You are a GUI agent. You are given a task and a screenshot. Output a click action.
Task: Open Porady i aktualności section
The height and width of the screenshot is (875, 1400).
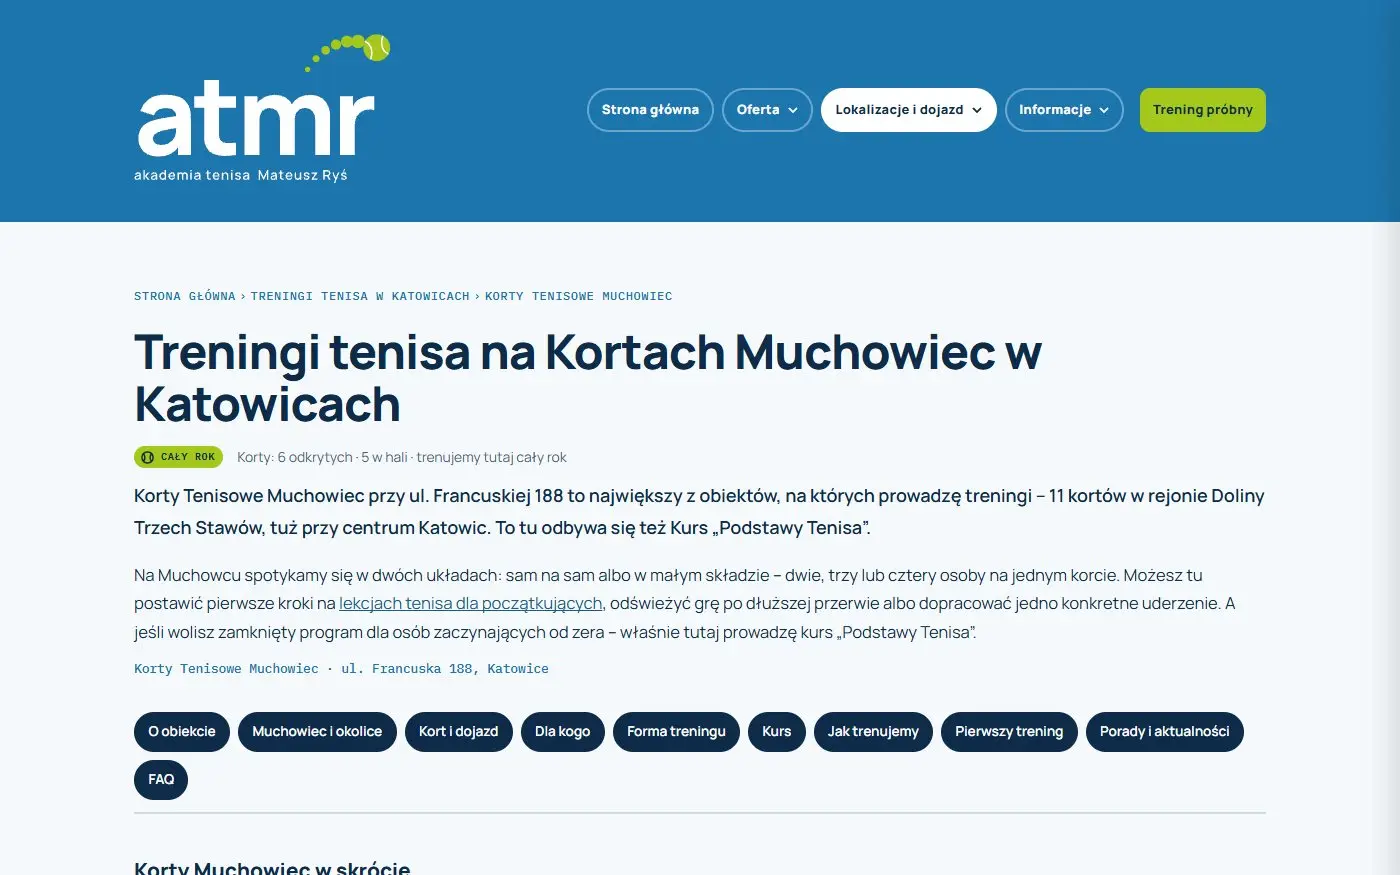[1165, 732]
